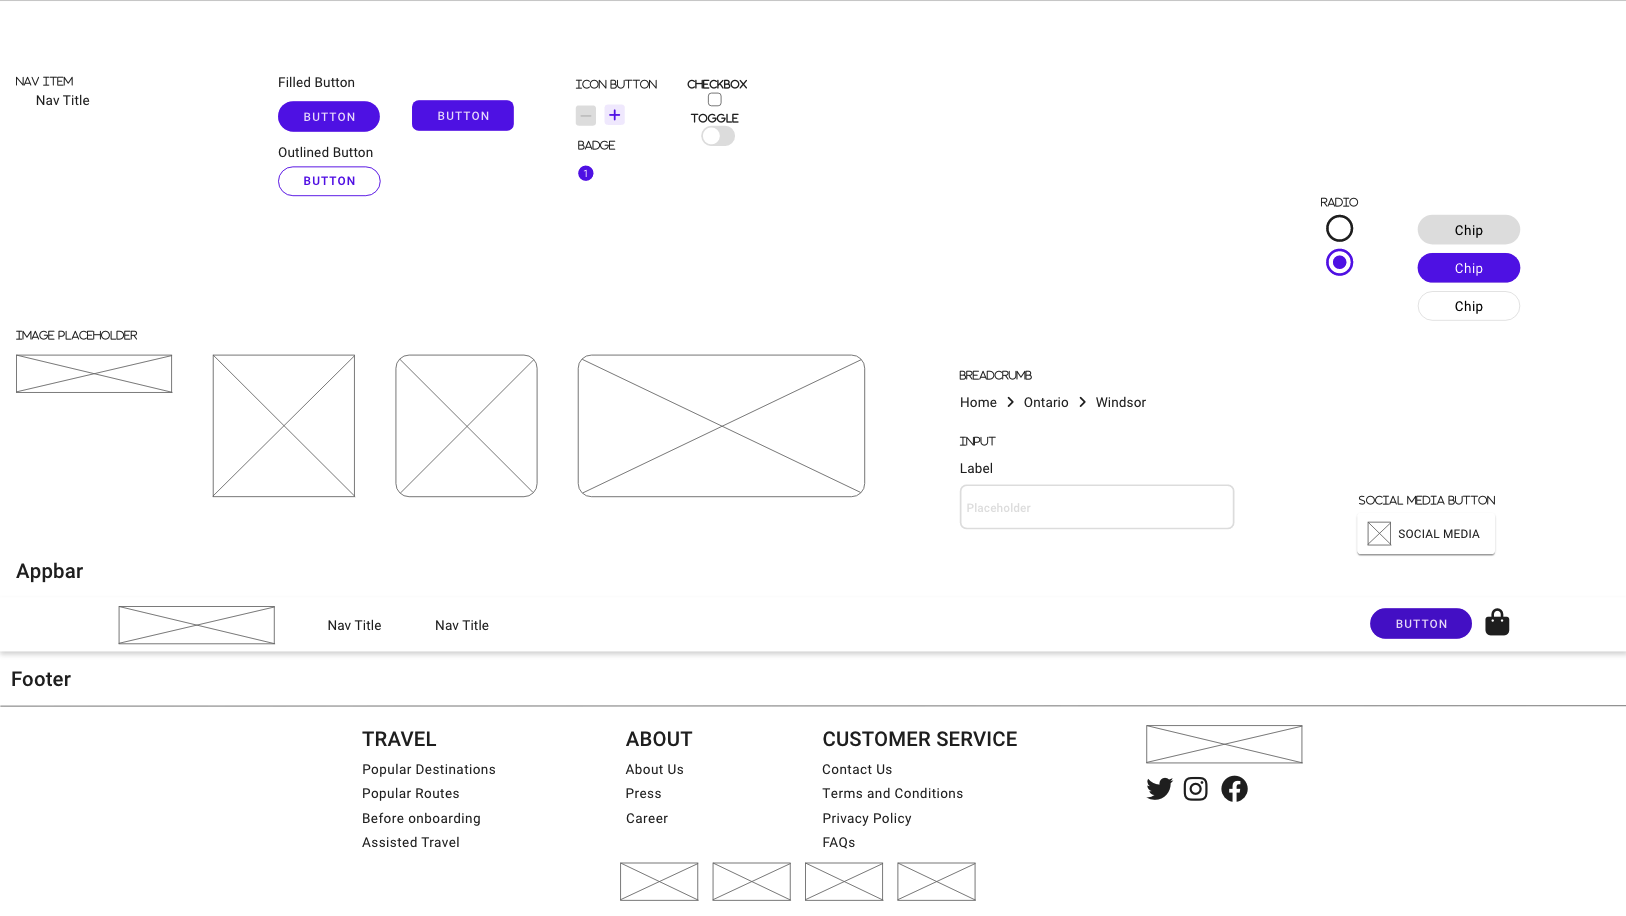Screen dimensions: 1626x916
Task: Click the Placeholder input field
Action: (1096, 507)
